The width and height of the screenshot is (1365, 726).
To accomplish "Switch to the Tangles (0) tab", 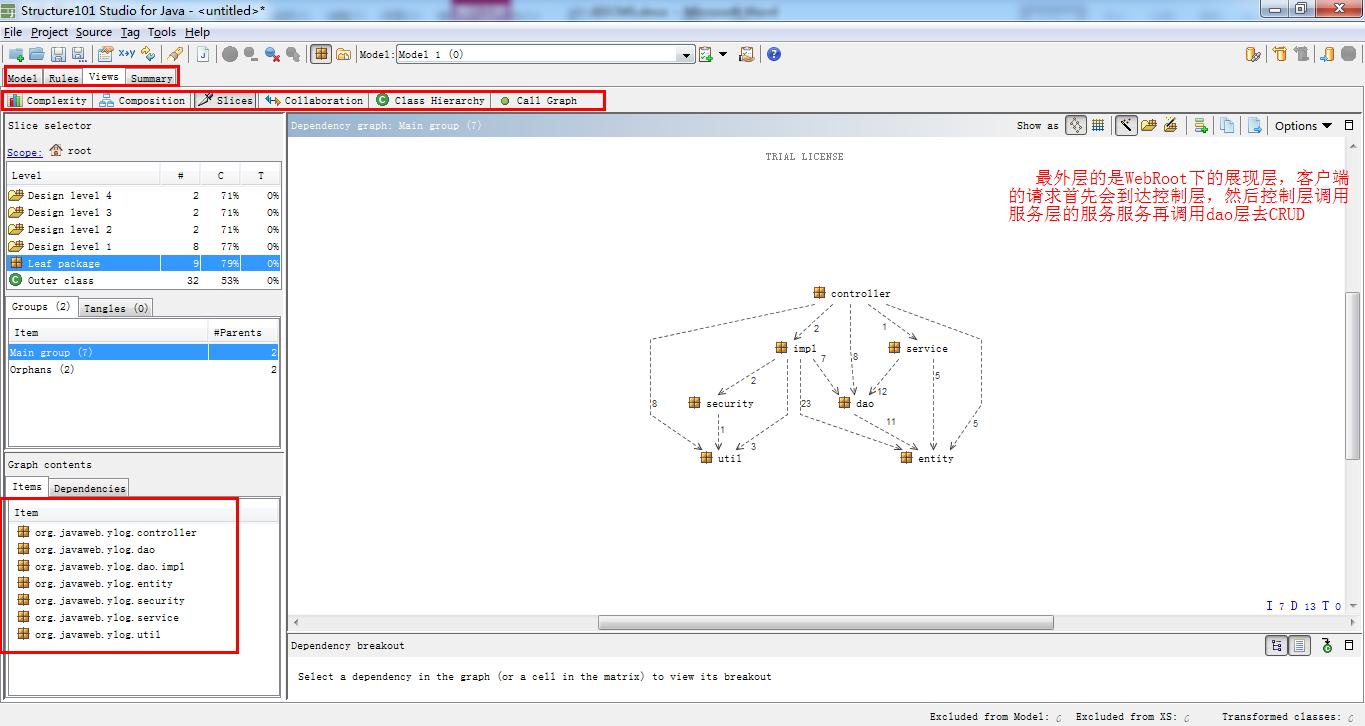I will pyautogui.click(x=116, y=308).
